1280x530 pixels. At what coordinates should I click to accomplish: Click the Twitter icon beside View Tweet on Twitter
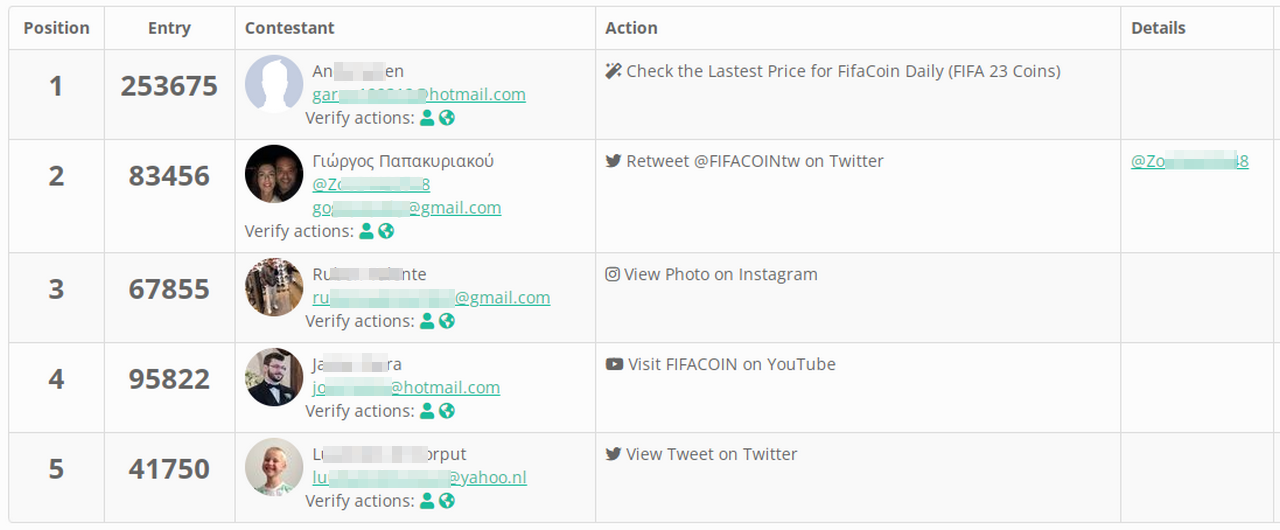point(614,454)
